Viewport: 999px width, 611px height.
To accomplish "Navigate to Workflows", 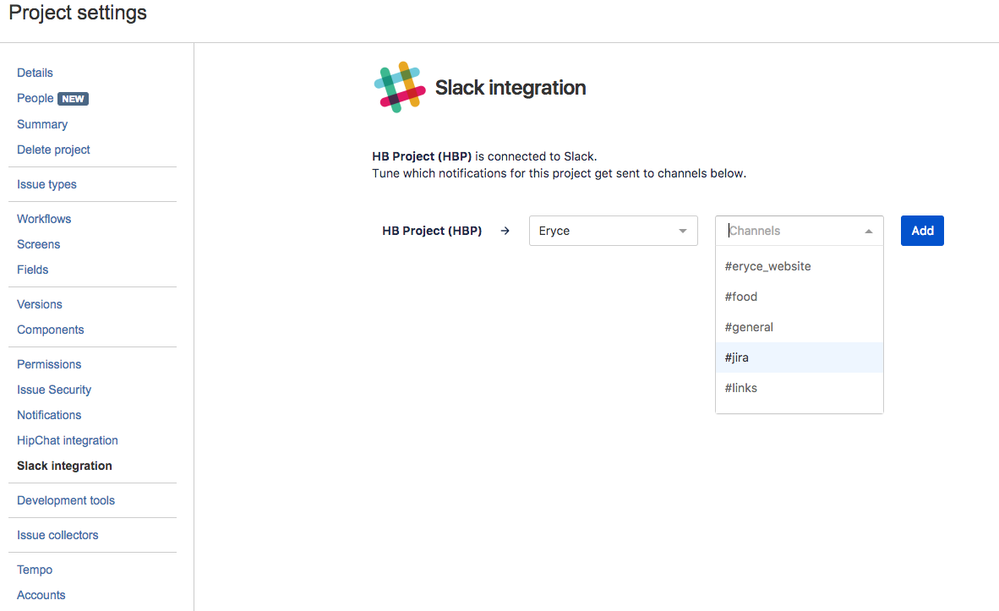I will coord(44,219).
